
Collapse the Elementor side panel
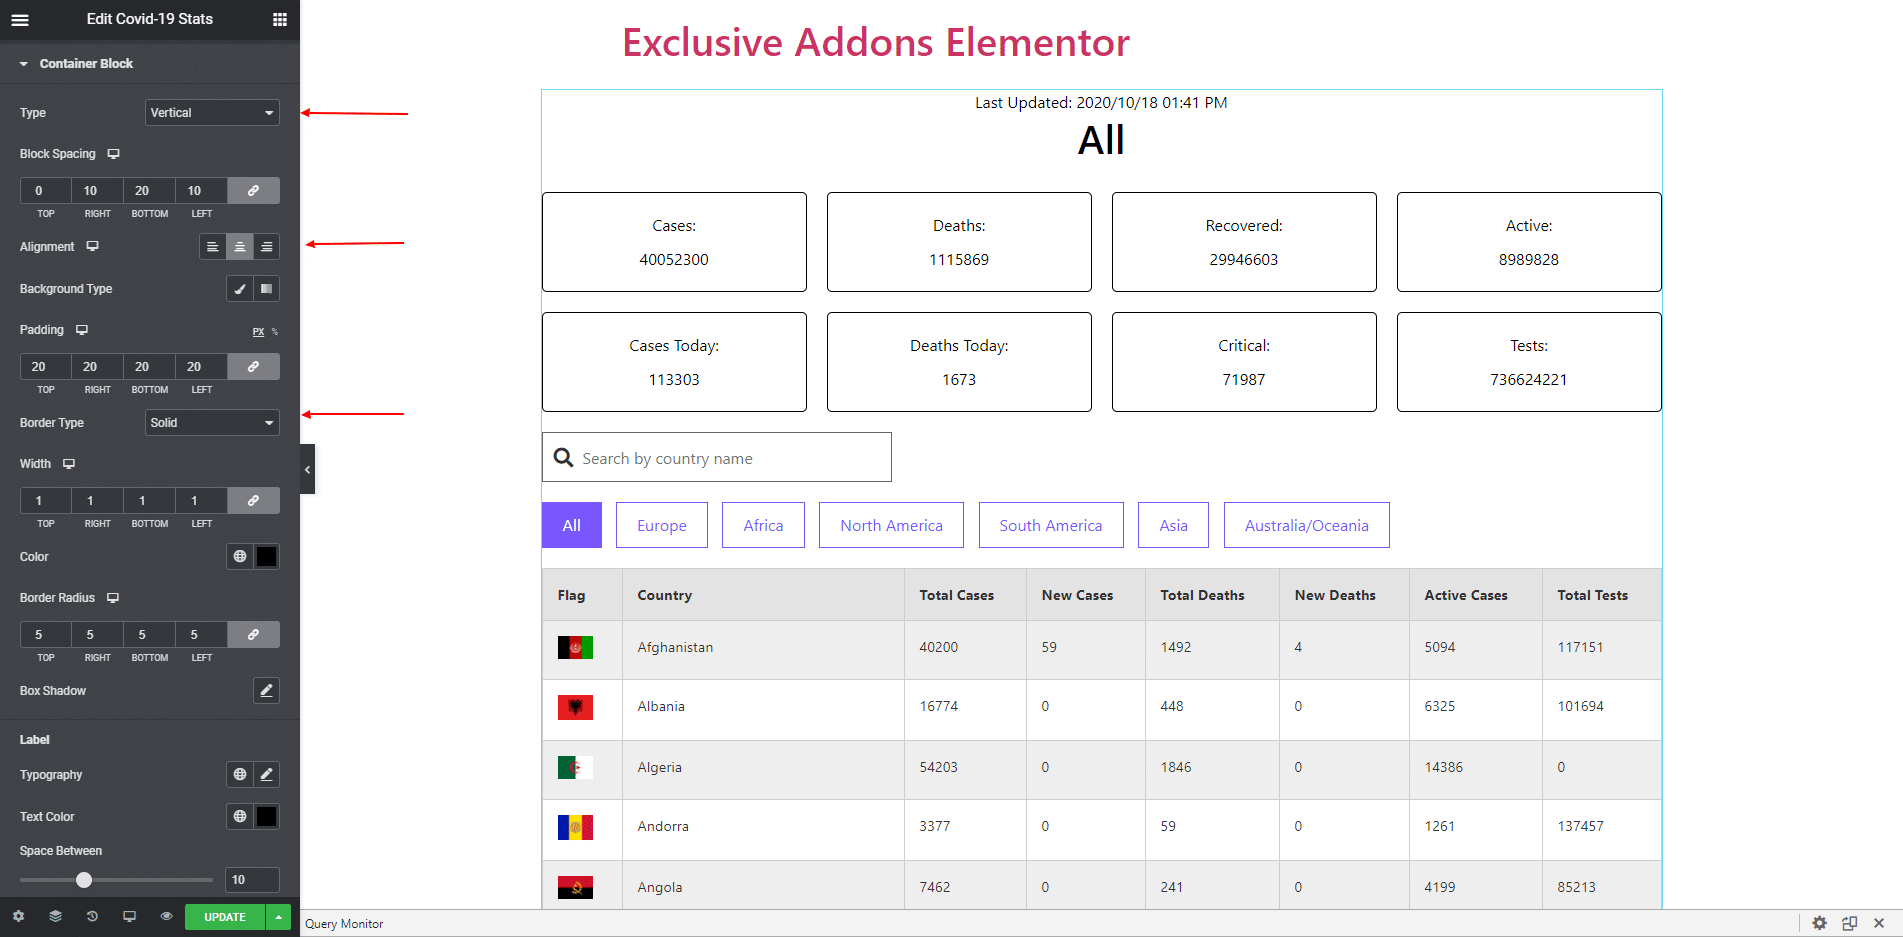(307, 469)
